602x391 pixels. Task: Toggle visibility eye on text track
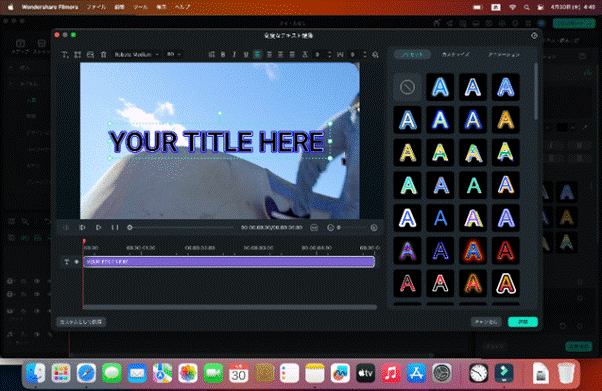pyautogui.click(x=76, y=262)
